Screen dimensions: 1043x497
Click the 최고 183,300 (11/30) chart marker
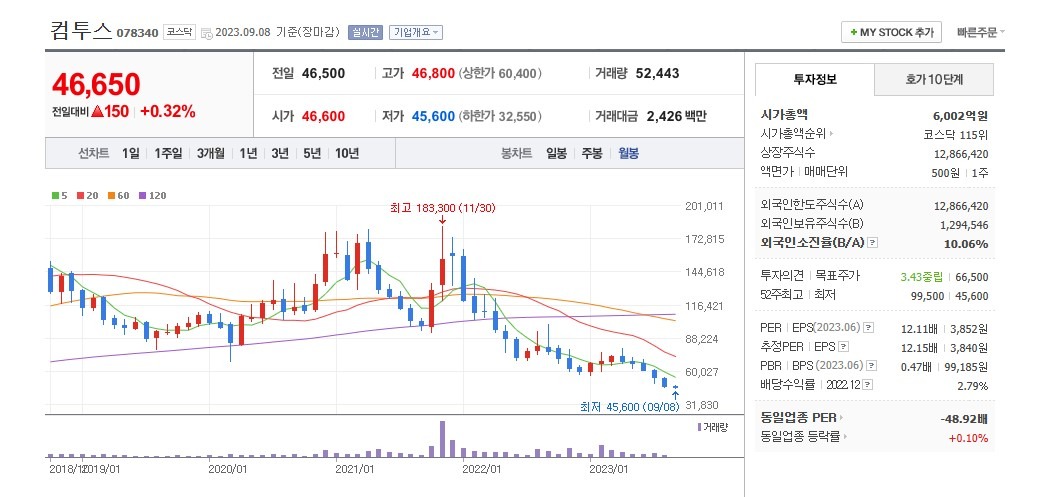[x=442, y=208]
